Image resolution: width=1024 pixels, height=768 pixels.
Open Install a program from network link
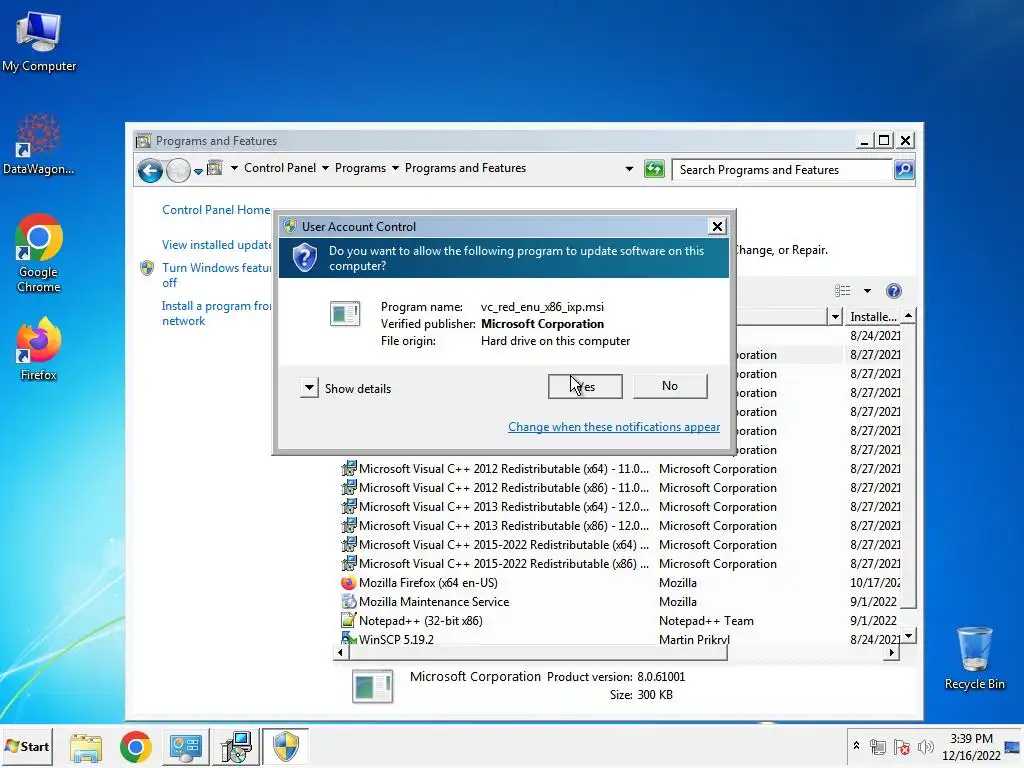[216, 313]
